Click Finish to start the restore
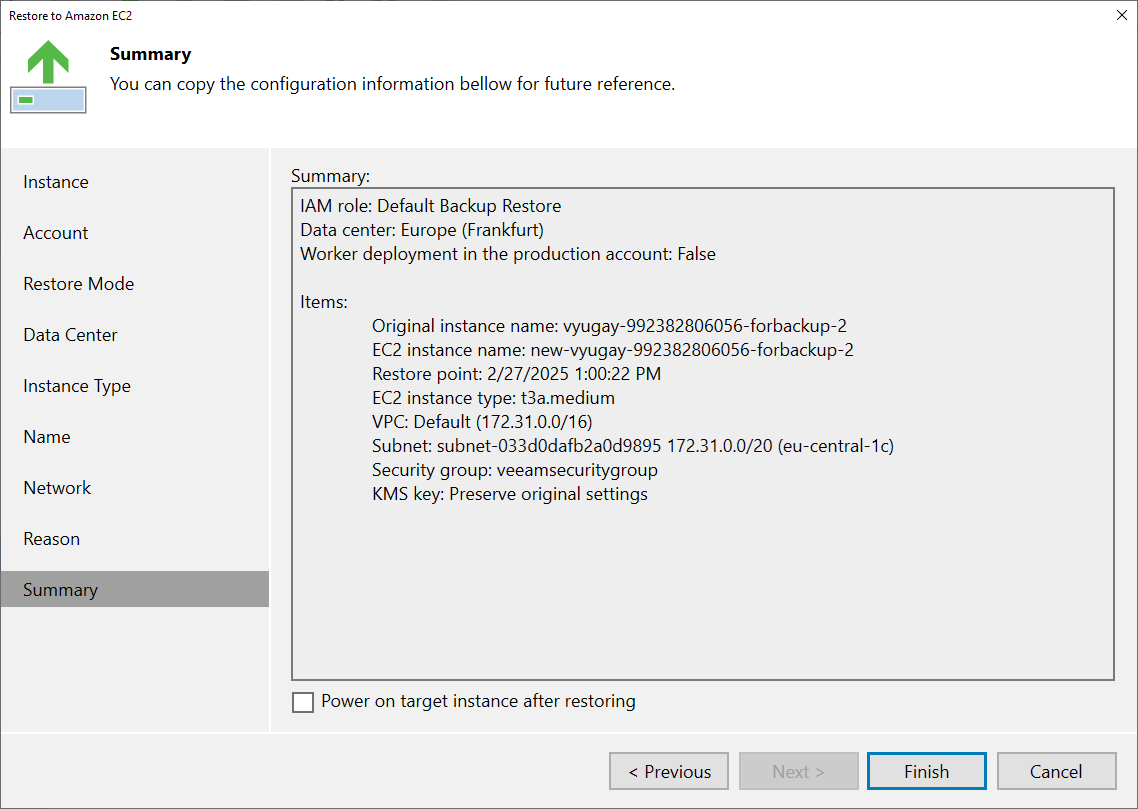Screen dimensions: 1138x809 pos(927,771)
